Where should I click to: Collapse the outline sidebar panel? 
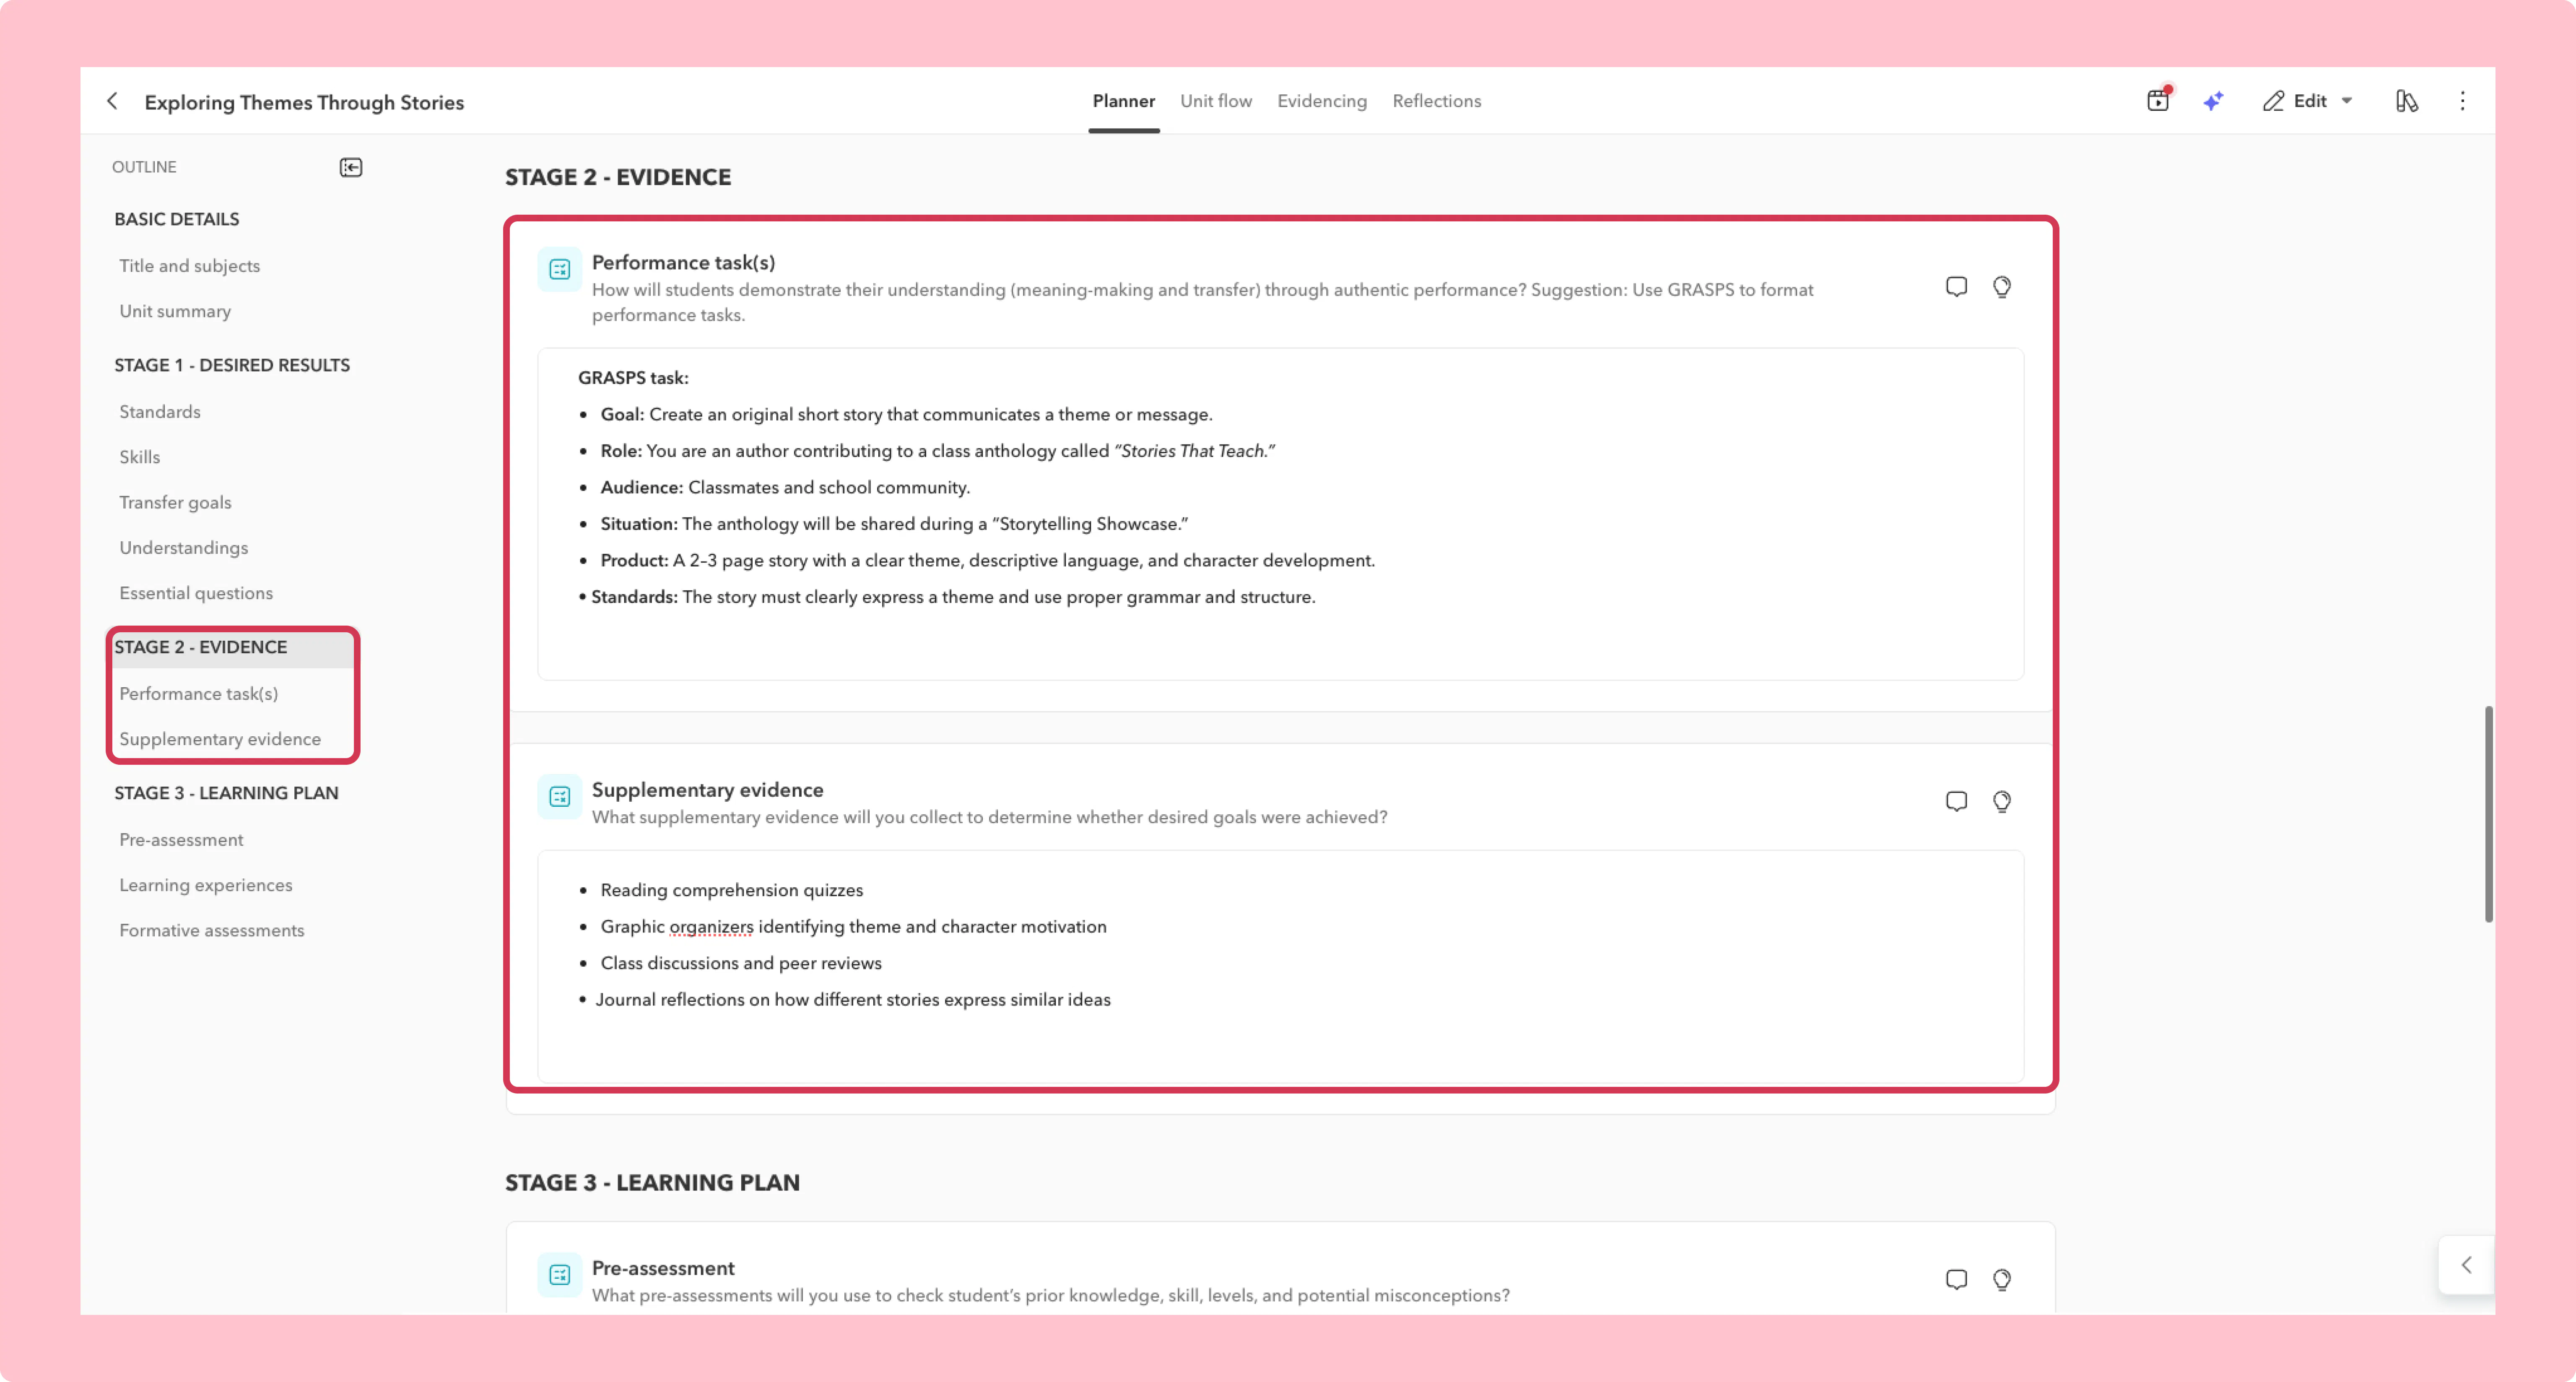point(351,167)
